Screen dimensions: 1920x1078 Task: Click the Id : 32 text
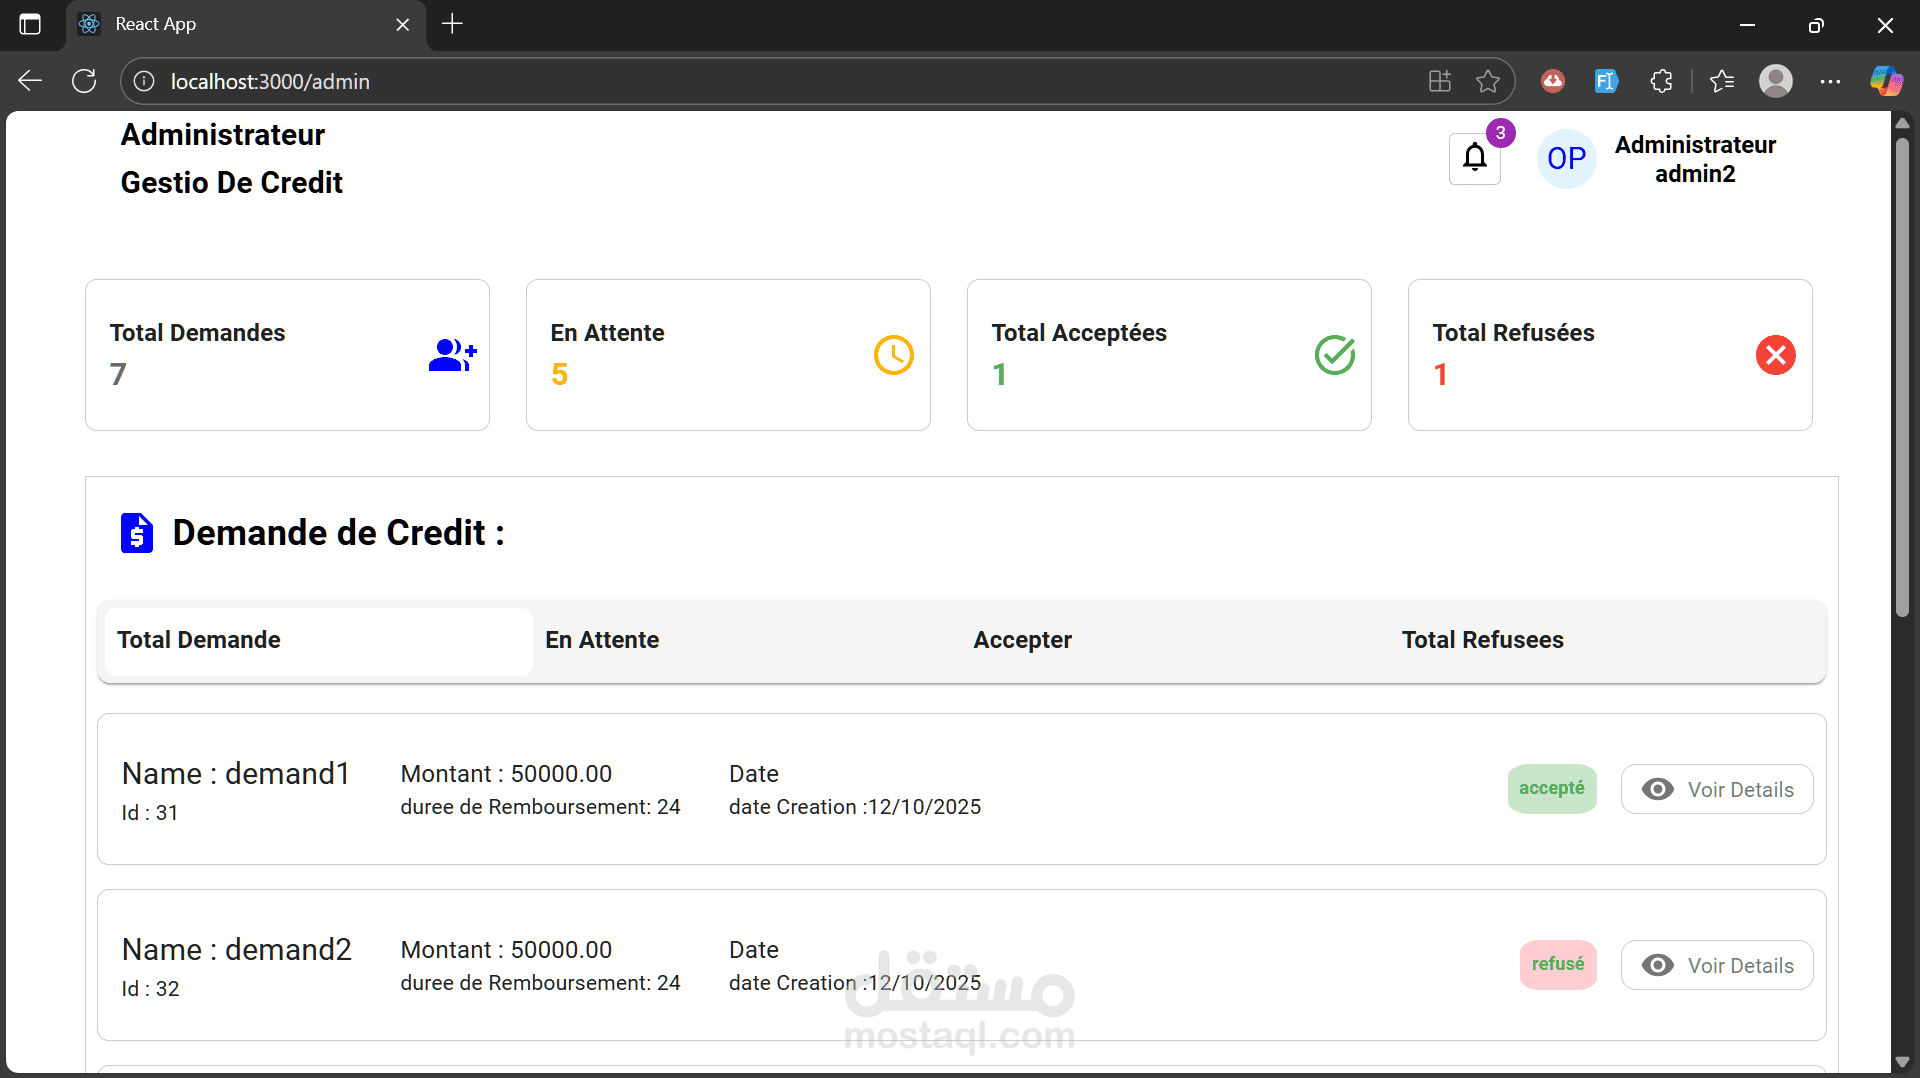point(151,989)
